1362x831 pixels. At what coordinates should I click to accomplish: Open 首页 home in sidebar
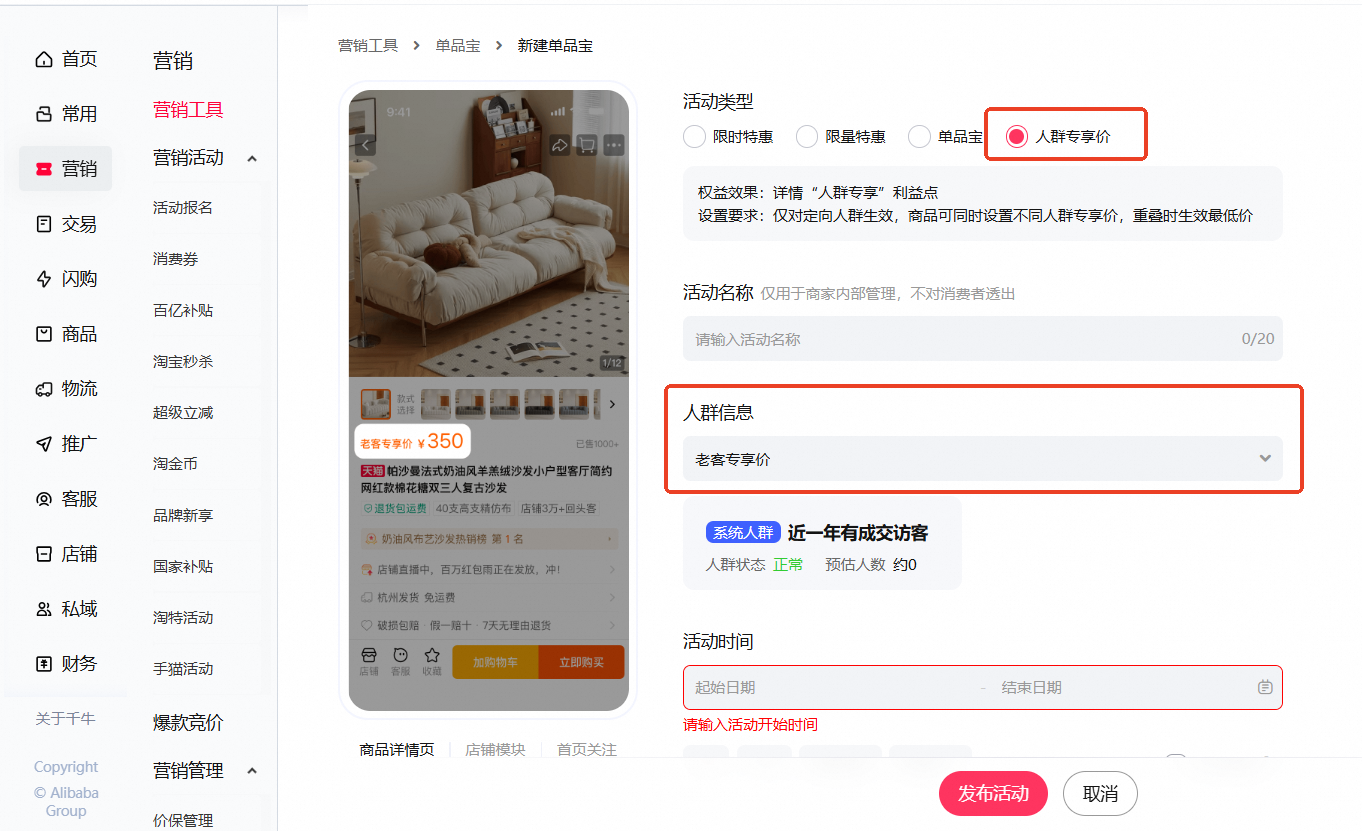(66, 59)
